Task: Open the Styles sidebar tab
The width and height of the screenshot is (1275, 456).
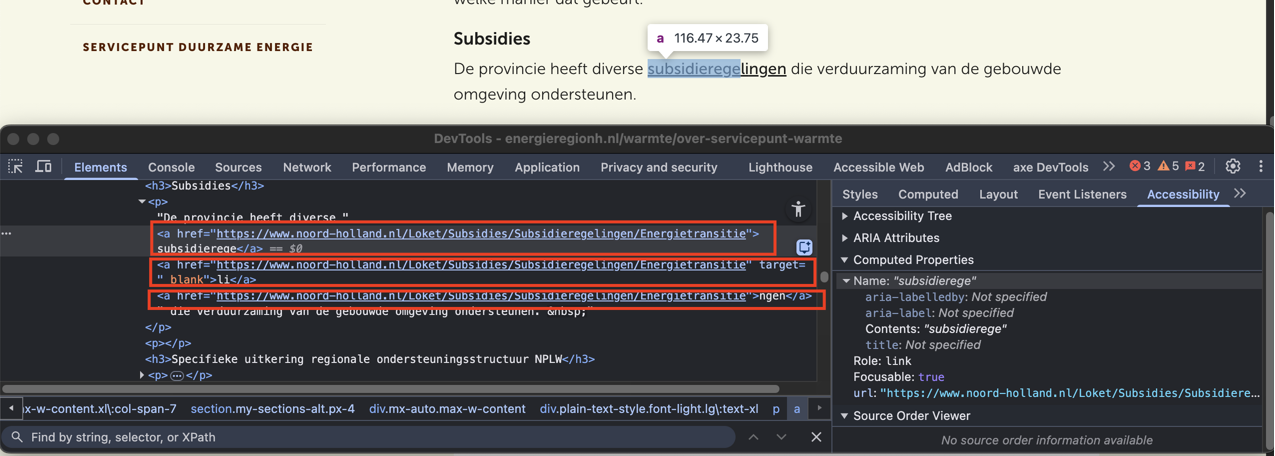Action: (x=859, y=194)
